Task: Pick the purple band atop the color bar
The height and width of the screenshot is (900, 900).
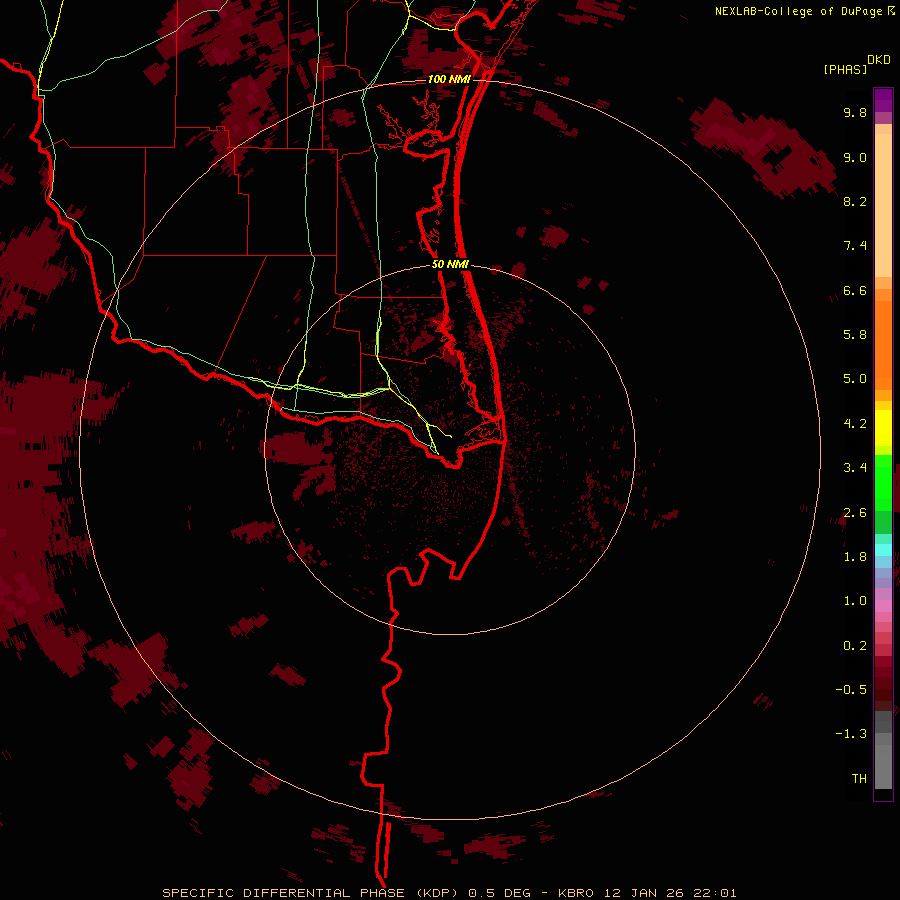Action: pyautogui.click(x=883, y=100)
